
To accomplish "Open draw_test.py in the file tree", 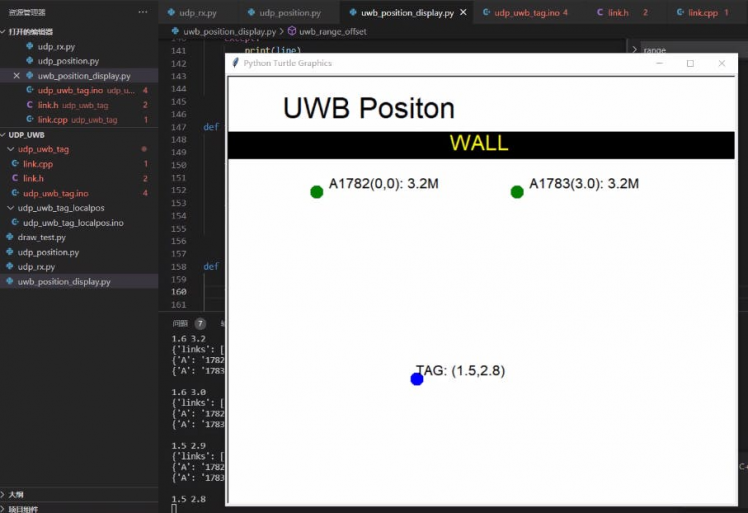I will [x=42, y=237].
